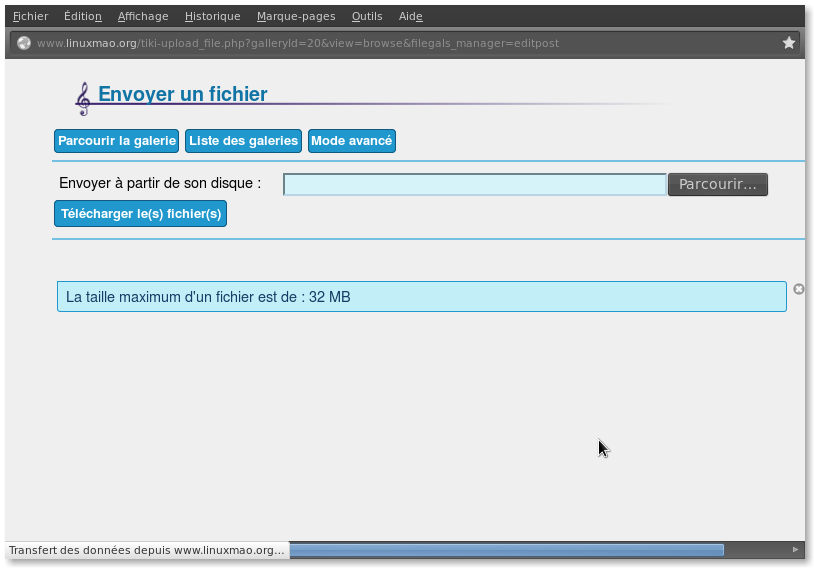The width and height of the screenshot is (814, 568).
Task: Open the Outils menu
Action: coord(367,16)
